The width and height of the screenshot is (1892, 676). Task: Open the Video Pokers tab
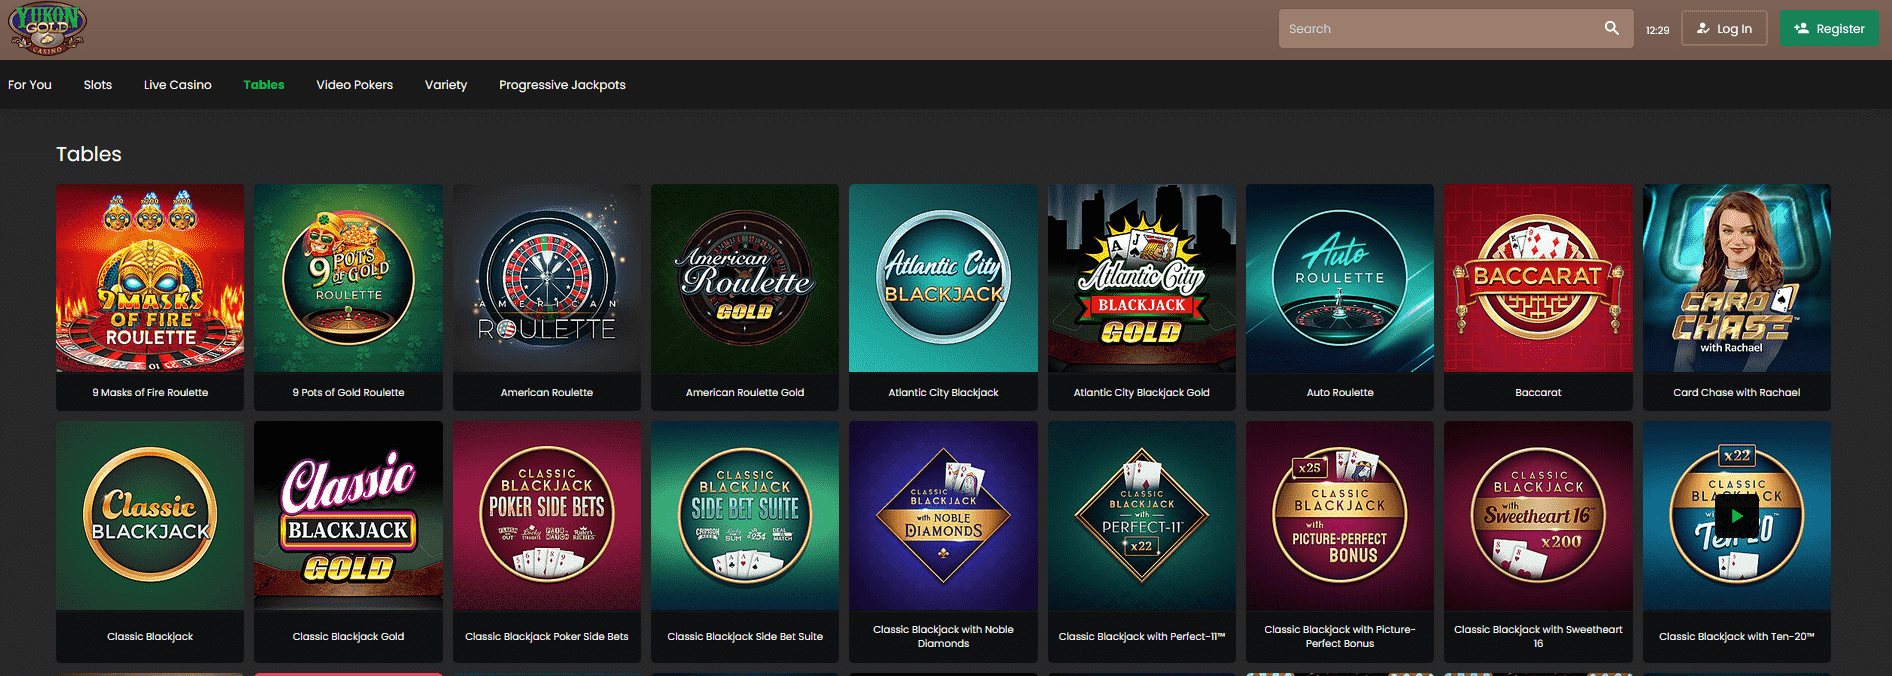coord(355,85)
